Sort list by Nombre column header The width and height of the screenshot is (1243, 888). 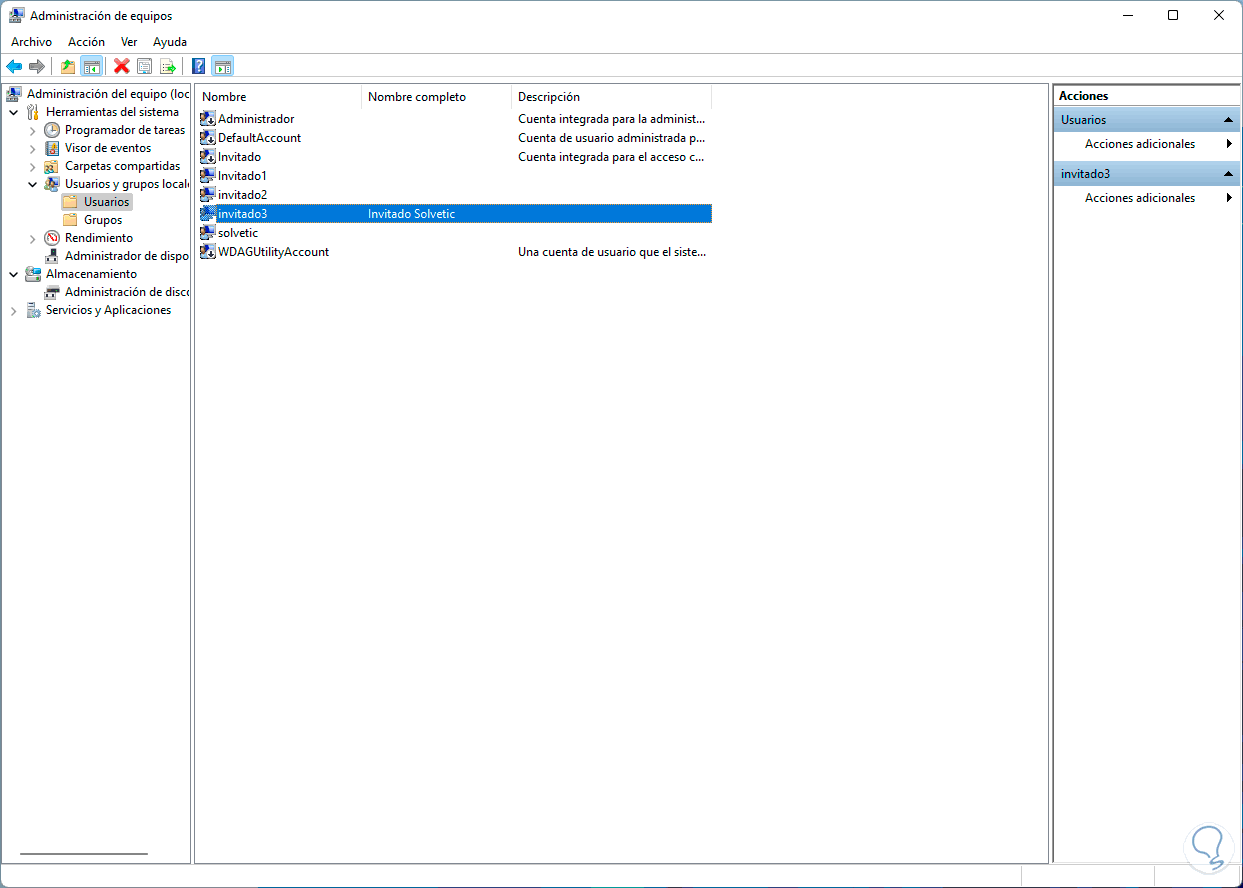(x=278, y=97)
